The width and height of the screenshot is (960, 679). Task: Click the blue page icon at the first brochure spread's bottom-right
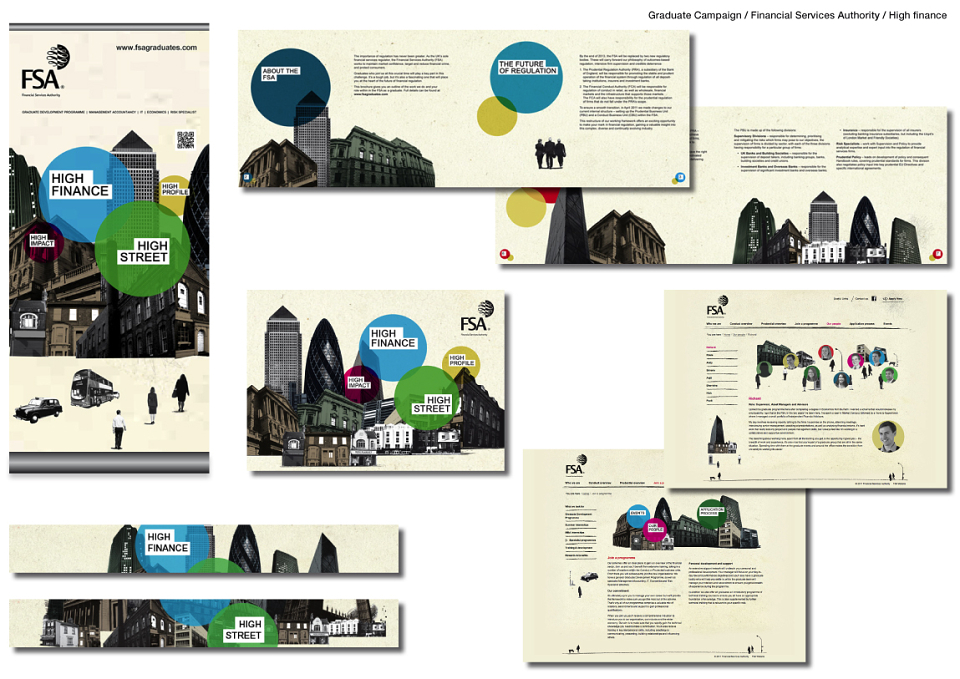click(x=679, y=178)
